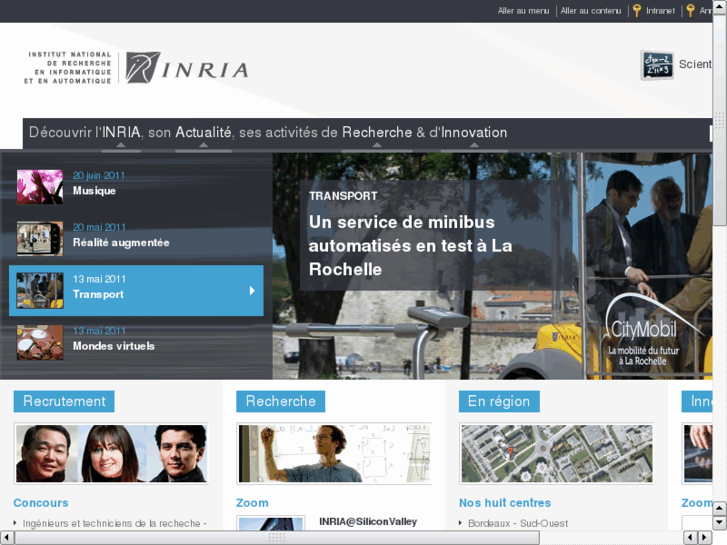727x545 pixels.
Task: Click the vertical scrollbar up arrow at top
Action: 720,6
